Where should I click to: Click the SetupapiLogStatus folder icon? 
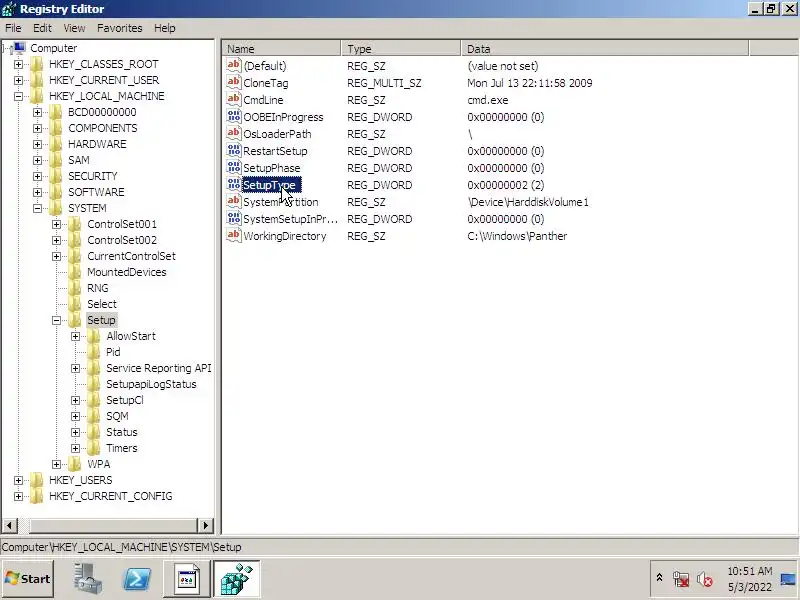pos(94,384)
